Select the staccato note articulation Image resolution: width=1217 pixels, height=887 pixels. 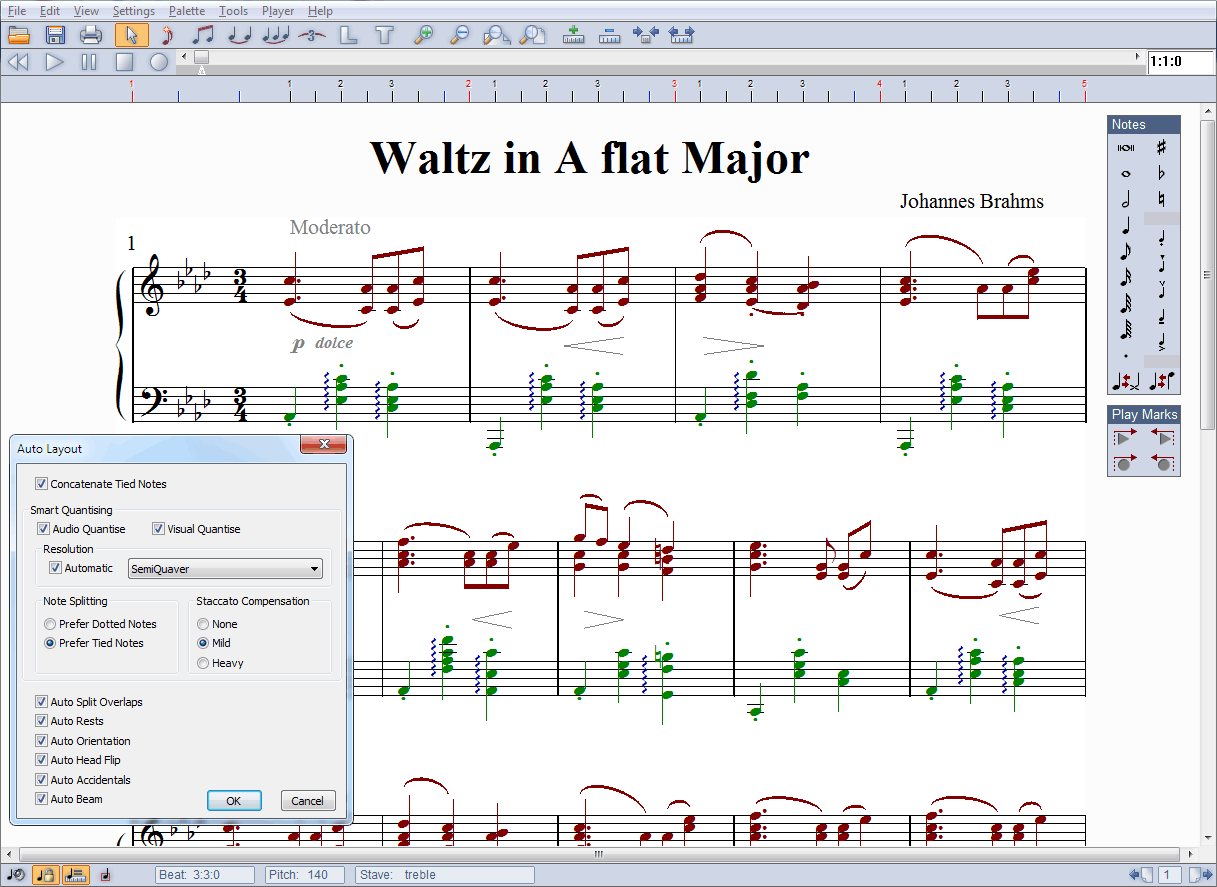coord(1161,239)
